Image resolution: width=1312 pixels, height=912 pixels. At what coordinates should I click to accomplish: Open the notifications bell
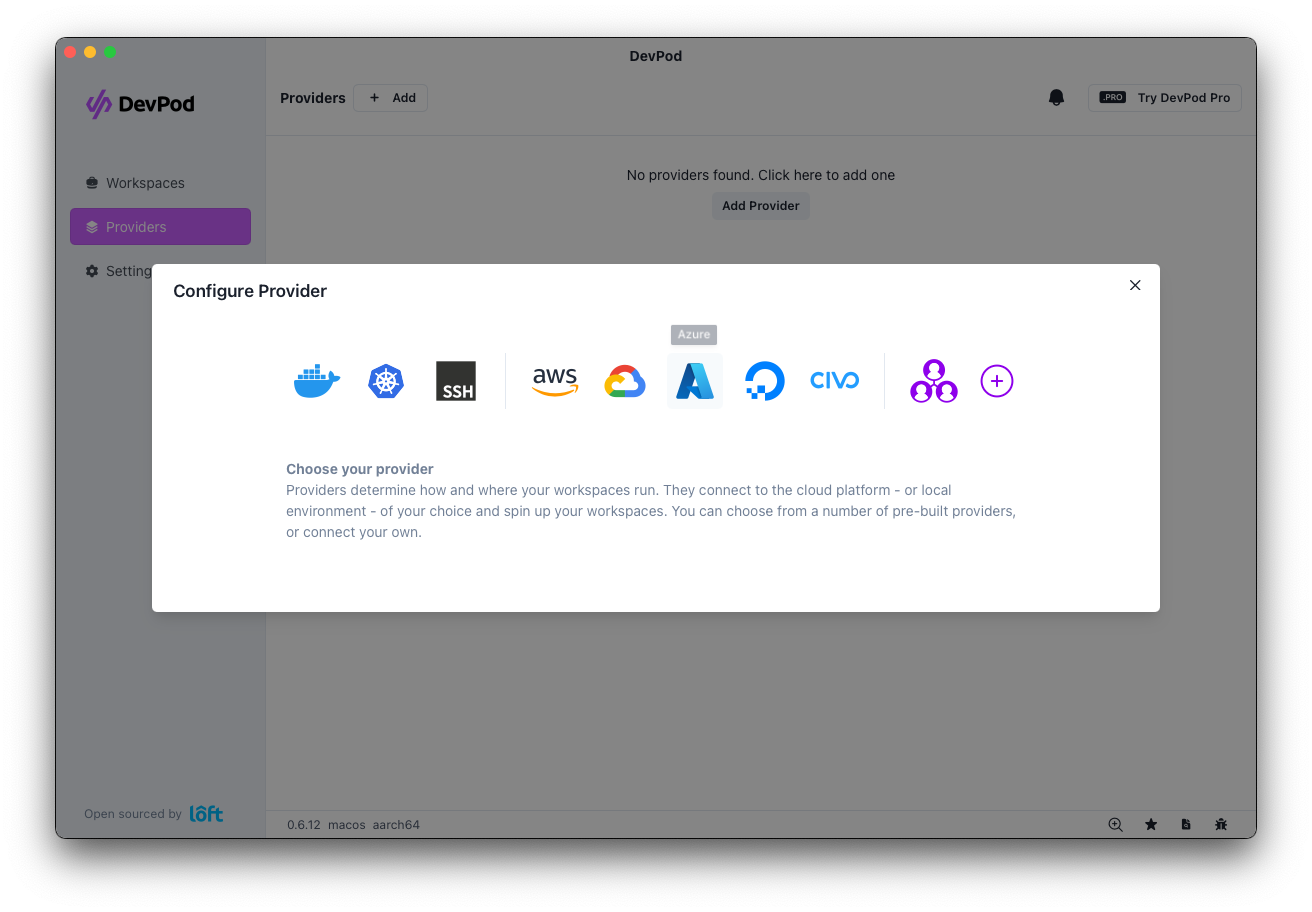click(x=1056, y=98)
